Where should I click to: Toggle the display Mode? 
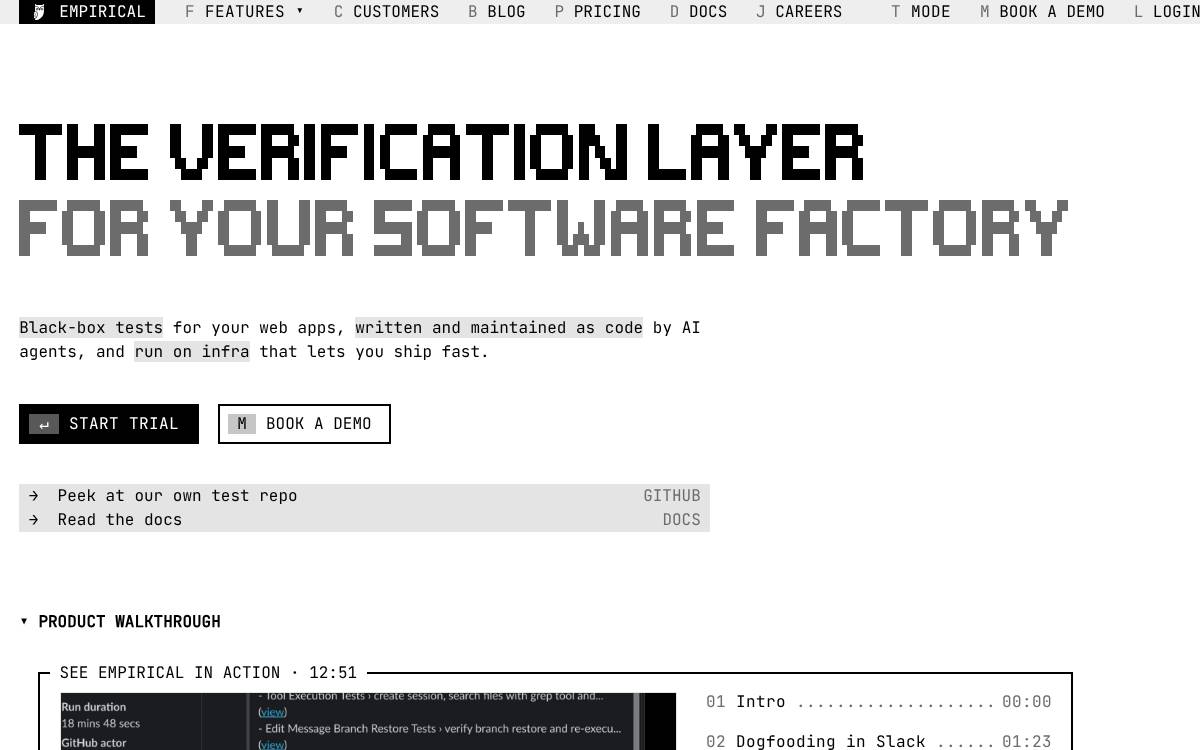(x=921, y=12)
